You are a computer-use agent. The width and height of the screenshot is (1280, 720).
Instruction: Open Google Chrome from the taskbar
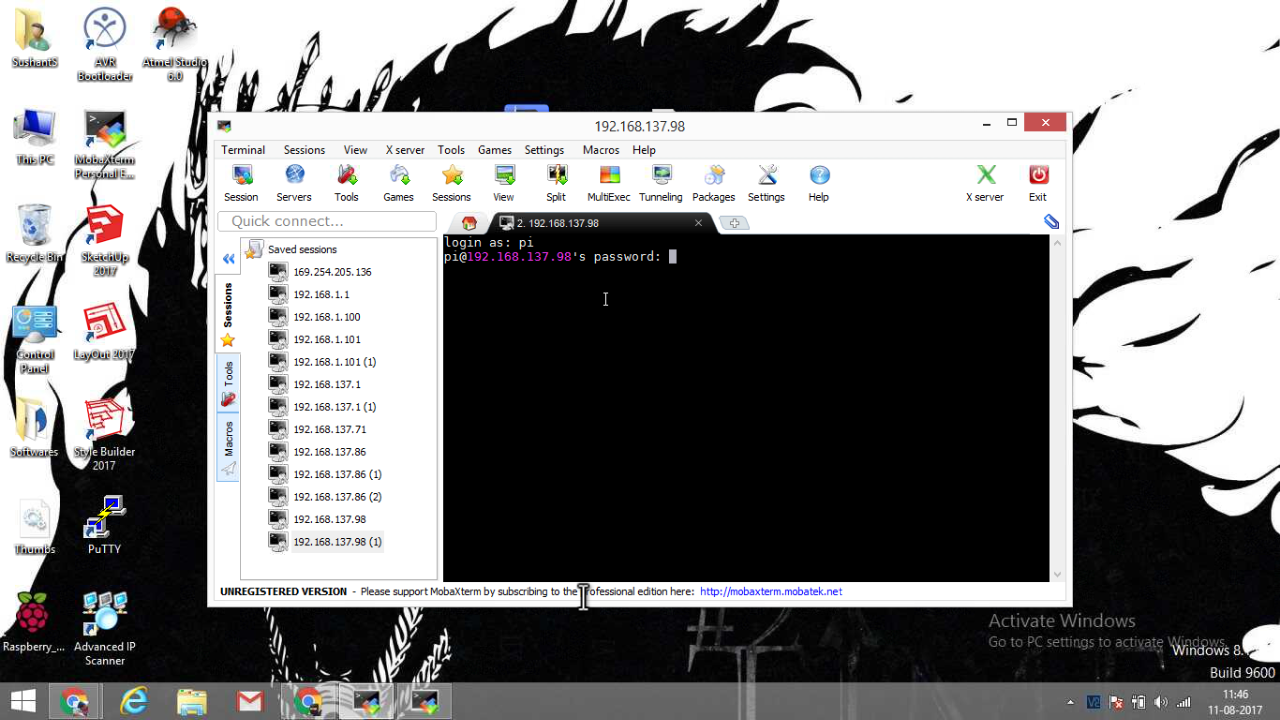point(76,700)
